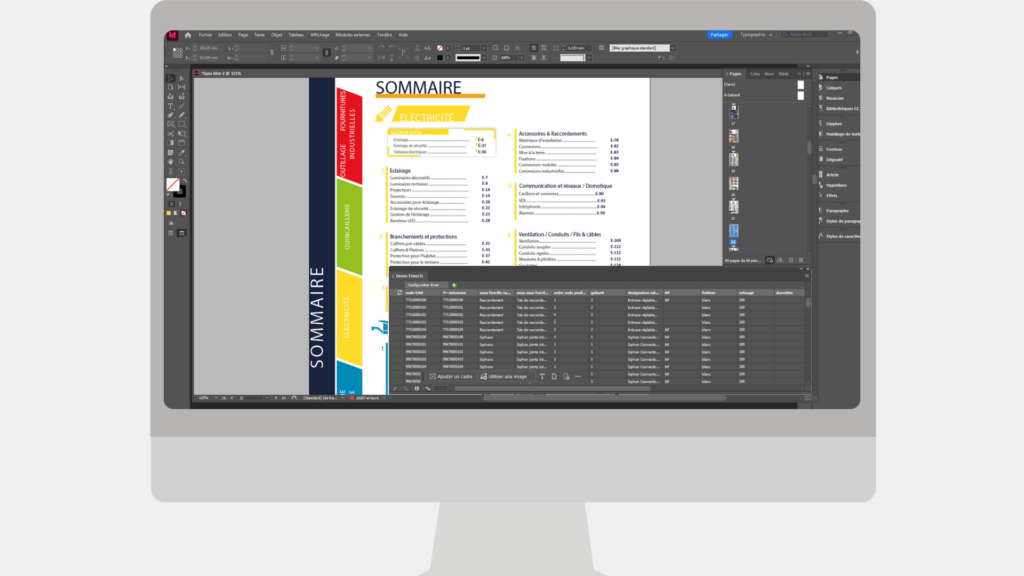Toggle formatting affects container

(171, 204)
